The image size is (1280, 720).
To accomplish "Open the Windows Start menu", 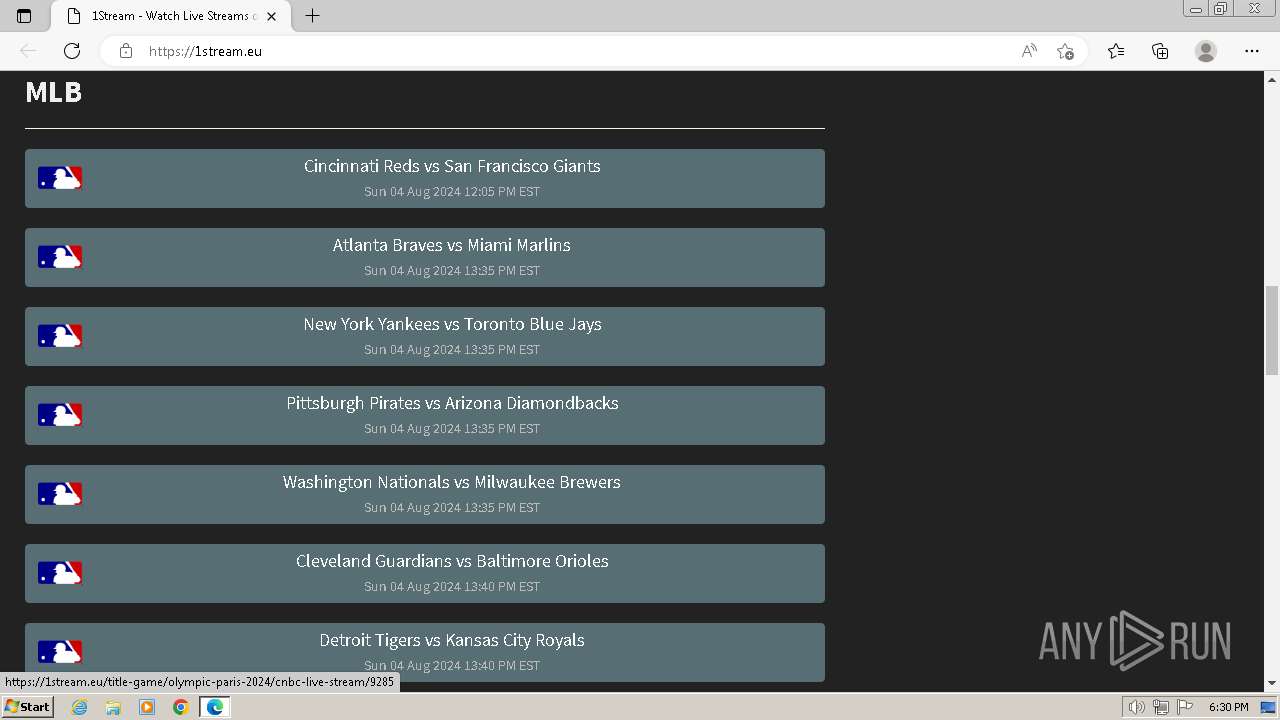I will (27, 707).
